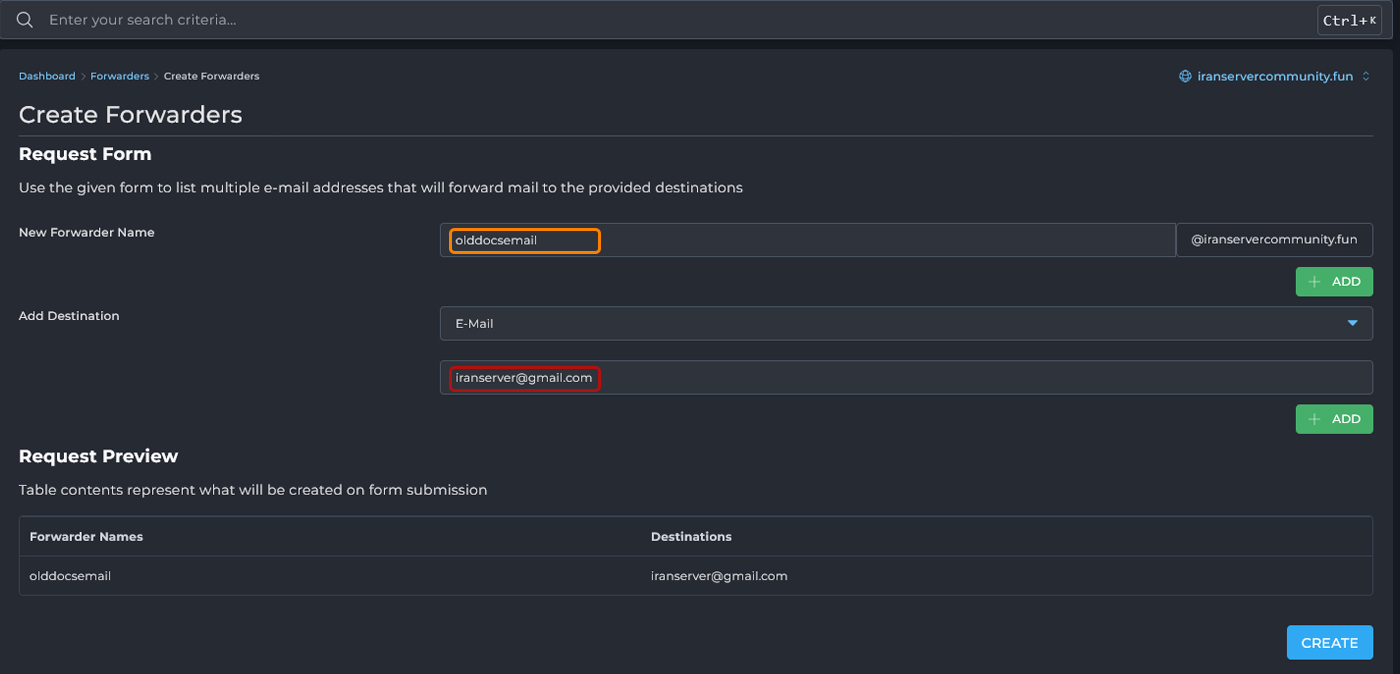Open the iranservercommunity.fun domain selector
The height and width of the screenshot is (674, 1400).
tap(1274, 76)
